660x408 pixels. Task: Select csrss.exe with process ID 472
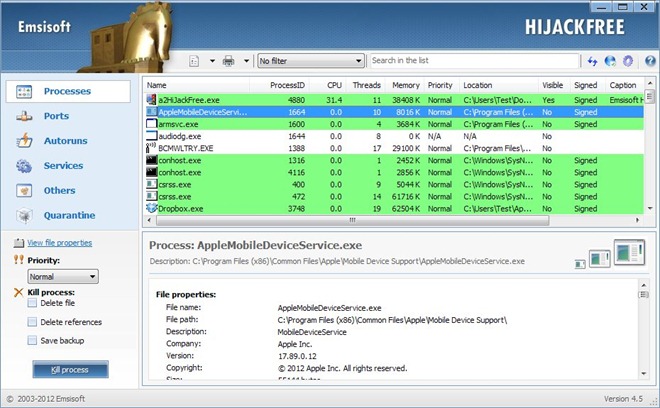394,197
